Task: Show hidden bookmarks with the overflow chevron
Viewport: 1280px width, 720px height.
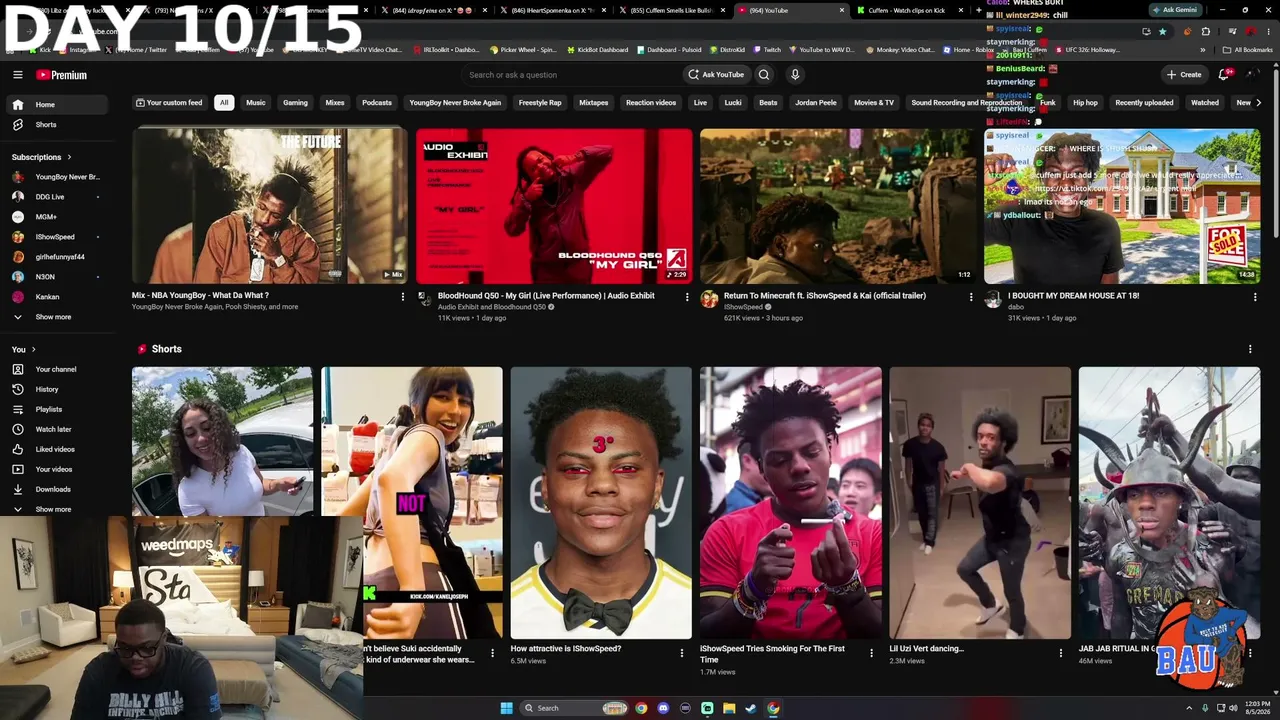Action: [x=1203, y=50]
